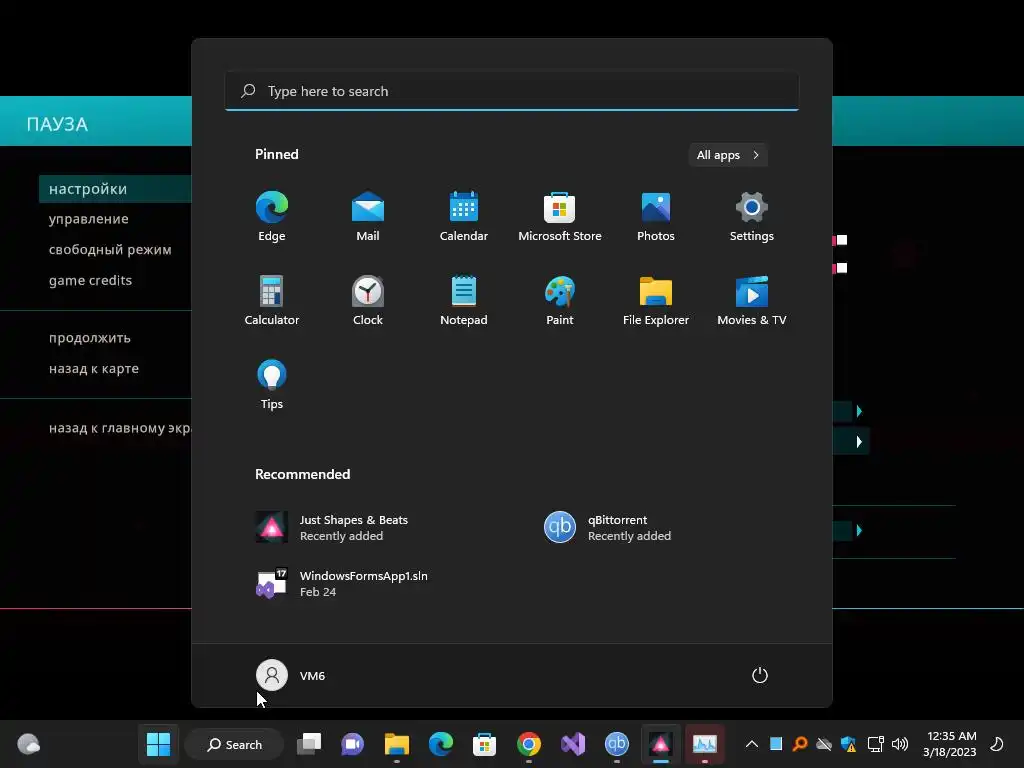Open Windows Security shield tray icon
Viewport: 1024px width, 768px height.
tap(848, 744)
